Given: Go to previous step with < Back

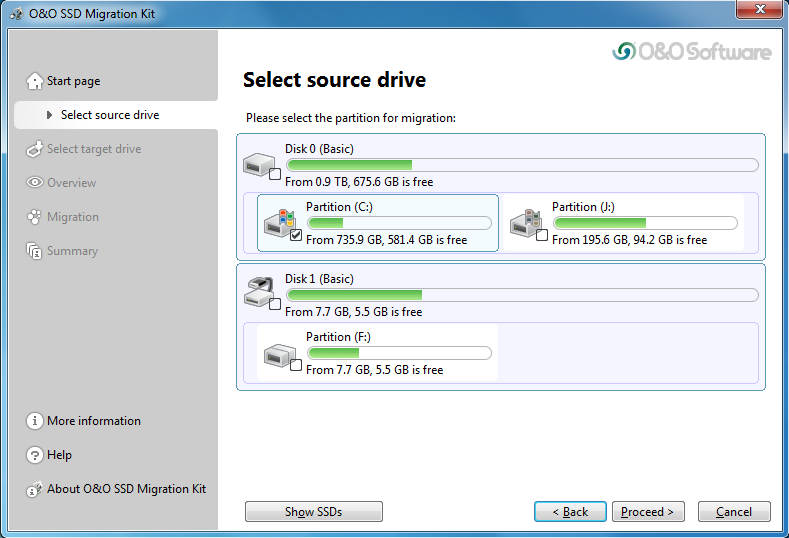Looking at the screenshot, I should [x=570, y=512].
